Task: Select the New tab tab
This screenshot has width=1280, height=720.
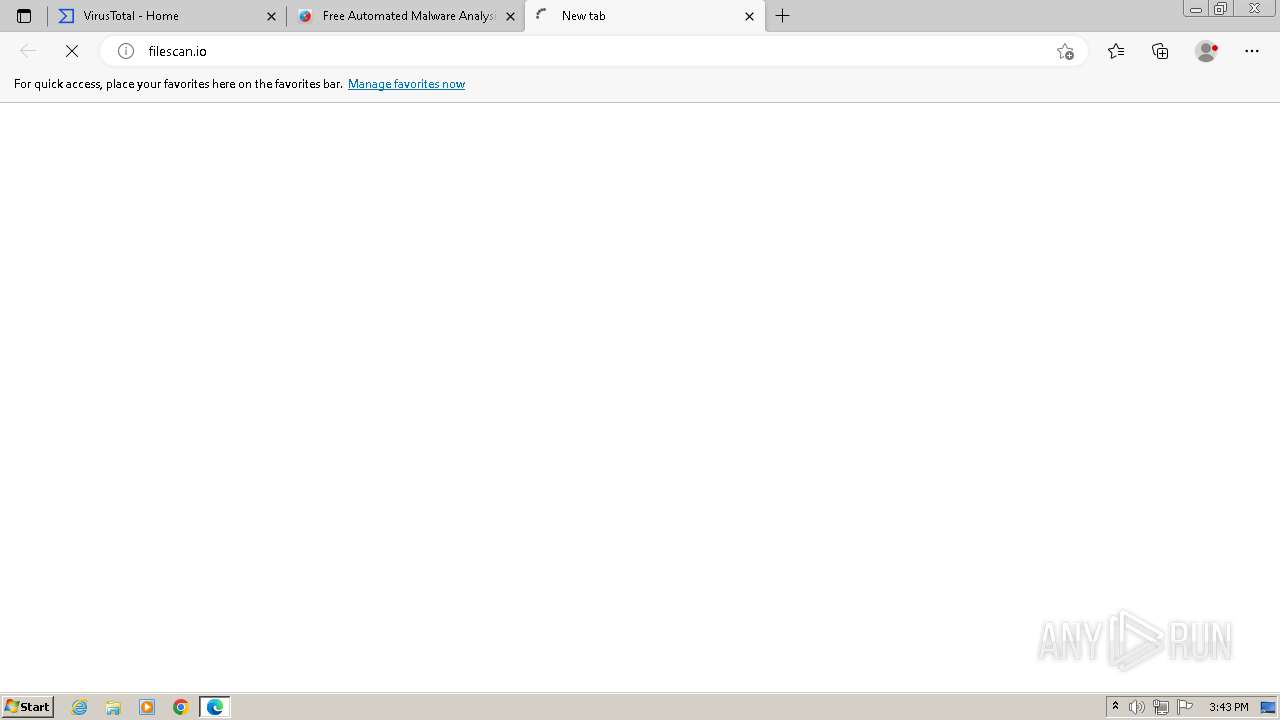Action: pyautogui.click(x=644, y=16)
